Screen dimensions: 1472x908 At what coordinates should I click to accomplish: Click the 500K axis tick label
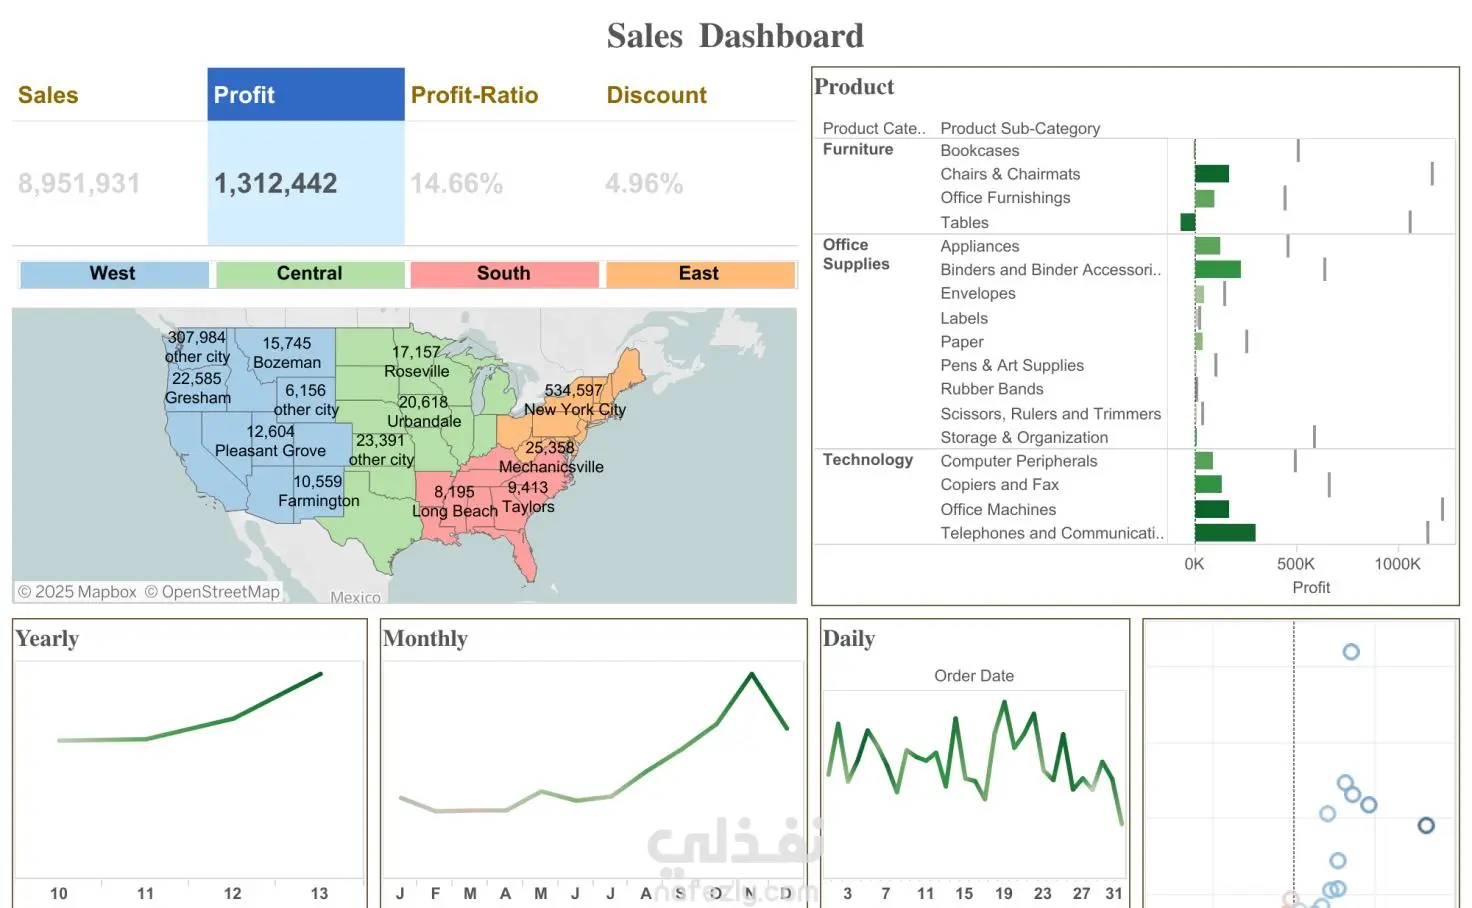[x=1296, y=564]
